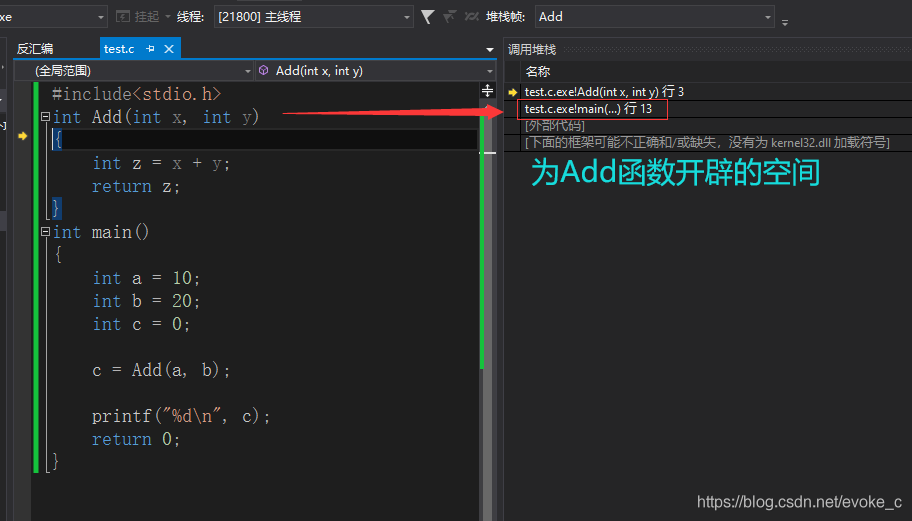Select call stack row test.c.exe!main(...) 行 13
The height and width of the screenshot is (521, 912).
[588, 109]
